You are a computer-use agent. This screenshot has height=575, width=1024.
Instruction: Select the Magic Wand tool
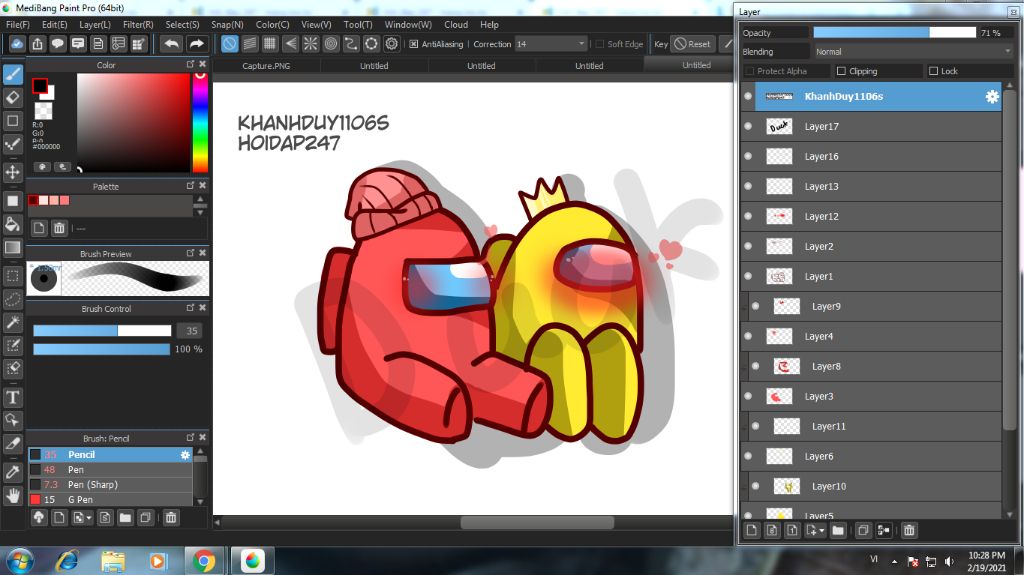click(12, 322)
